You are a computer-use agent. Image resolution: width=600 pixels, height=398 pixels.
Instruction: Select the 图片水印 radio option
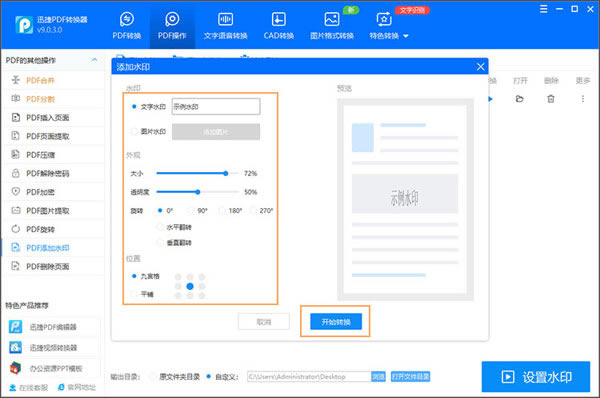(134, 132)
